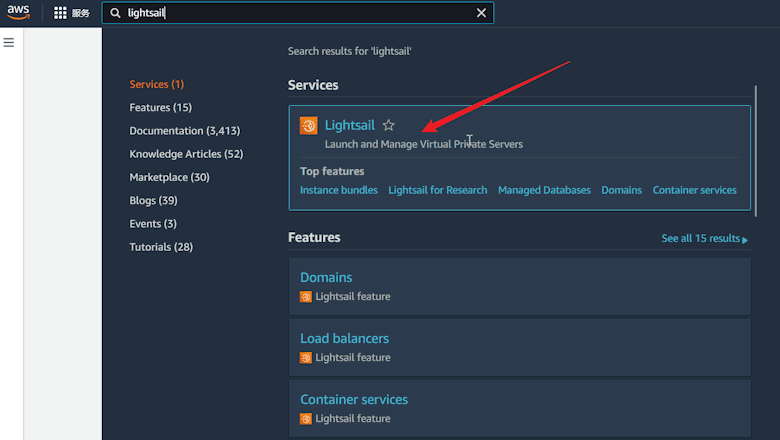Click the results panel vertical scrollbar

click(756, 151)
